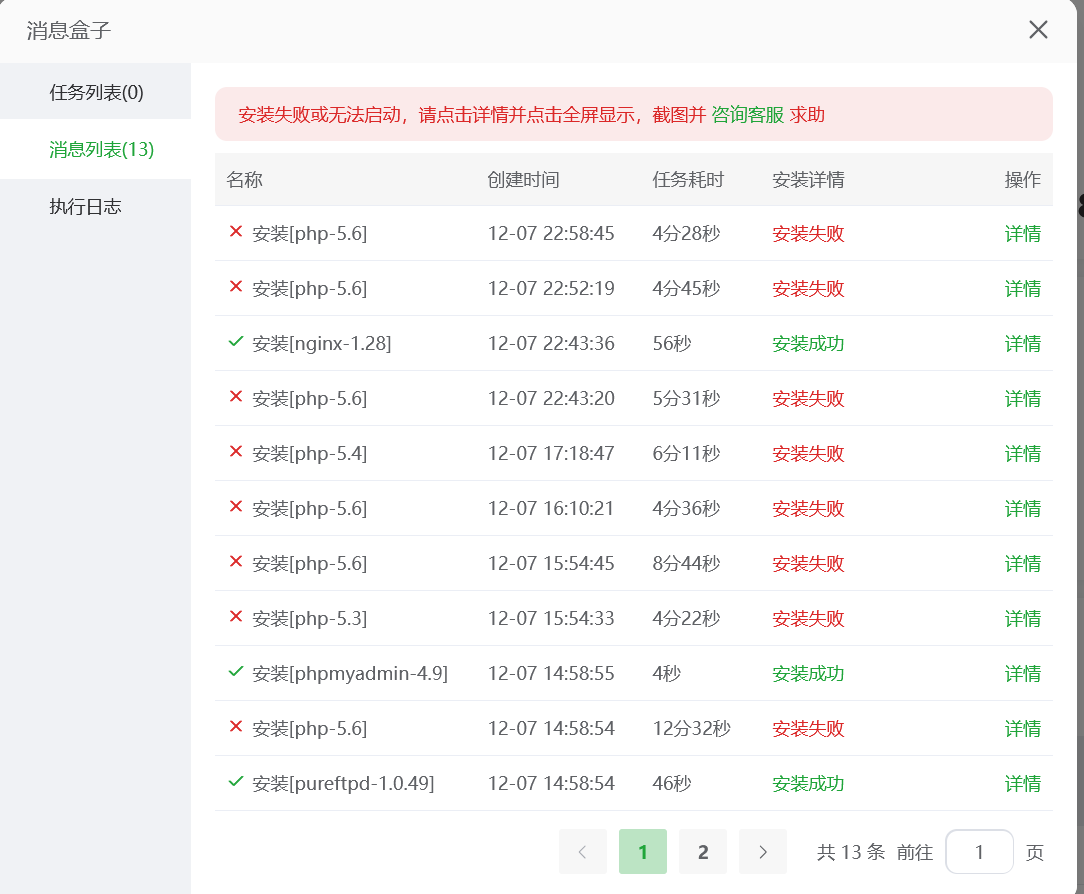Switch to the 执行日志 tab
Image resolution: width=1084 pixels, height=894 pixels.
coord(85,207)
